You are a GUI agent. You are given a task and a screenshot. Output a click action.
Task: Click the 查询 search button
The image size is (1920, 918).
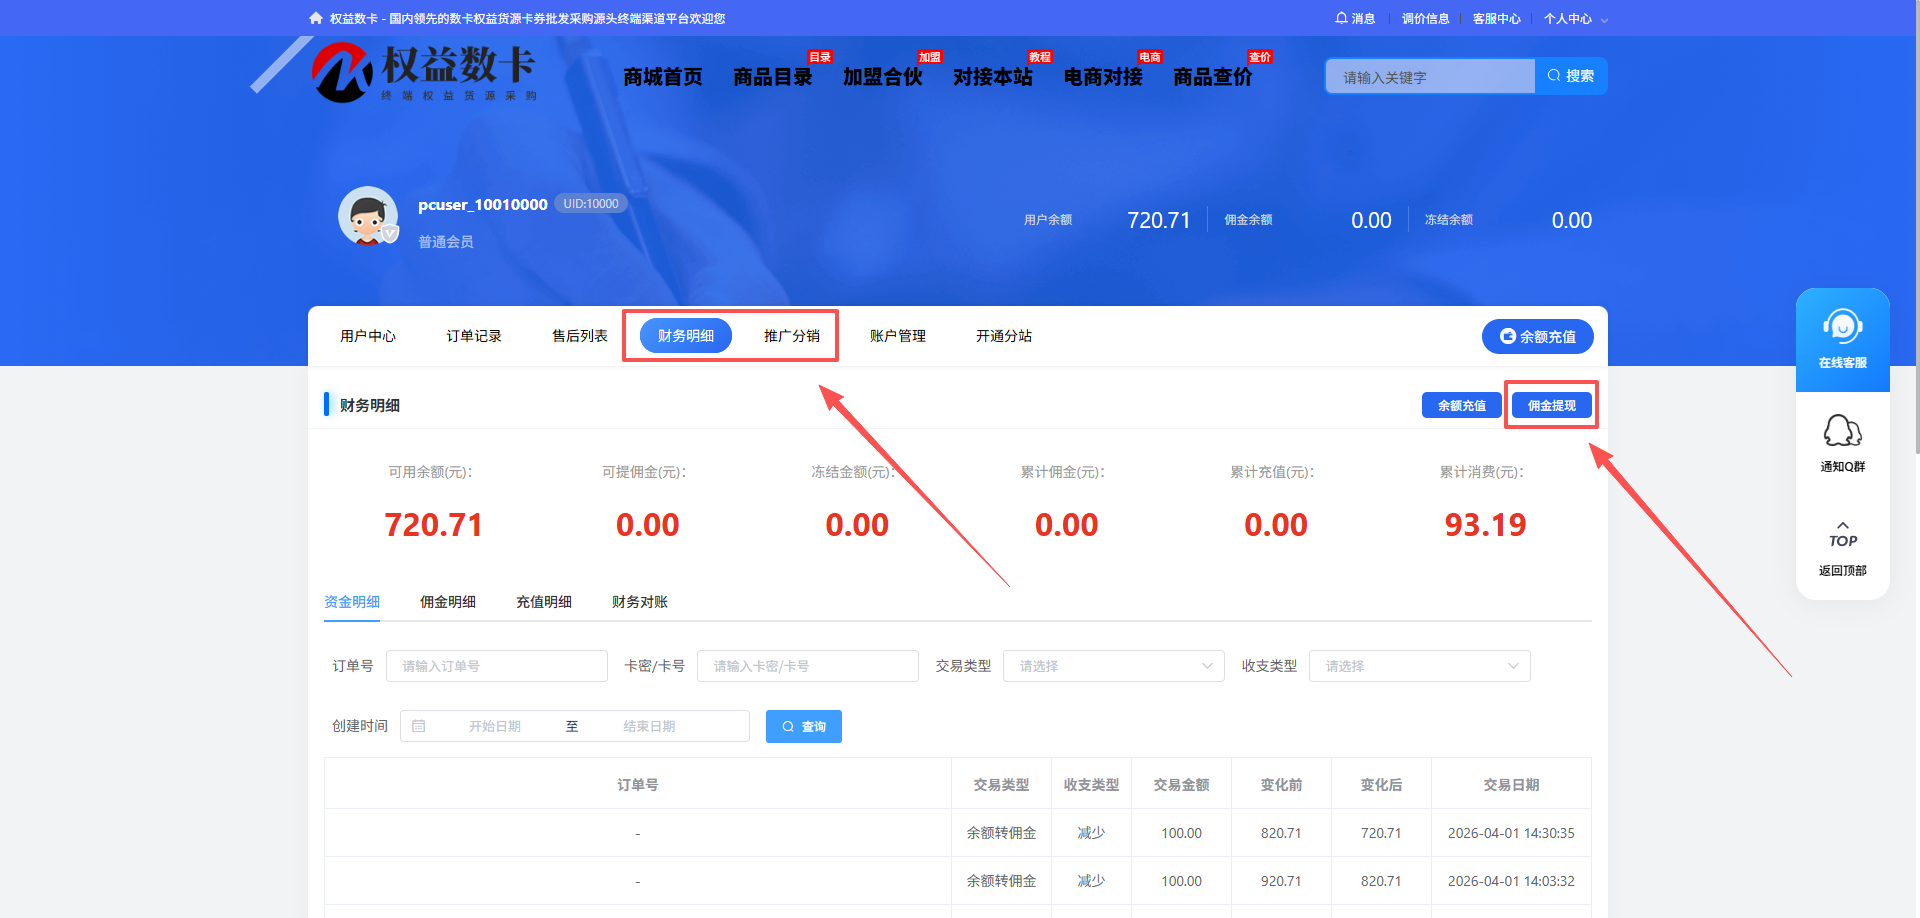click(803, 726)
